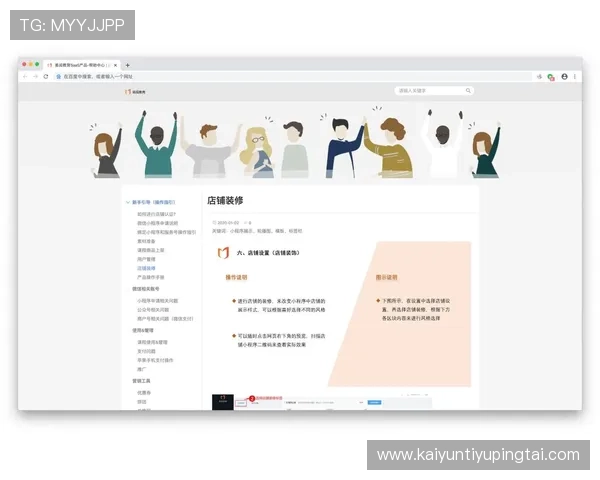
Task: Select 微信相关账号 sidebar section heading
Action: click(x=146, y=289)
